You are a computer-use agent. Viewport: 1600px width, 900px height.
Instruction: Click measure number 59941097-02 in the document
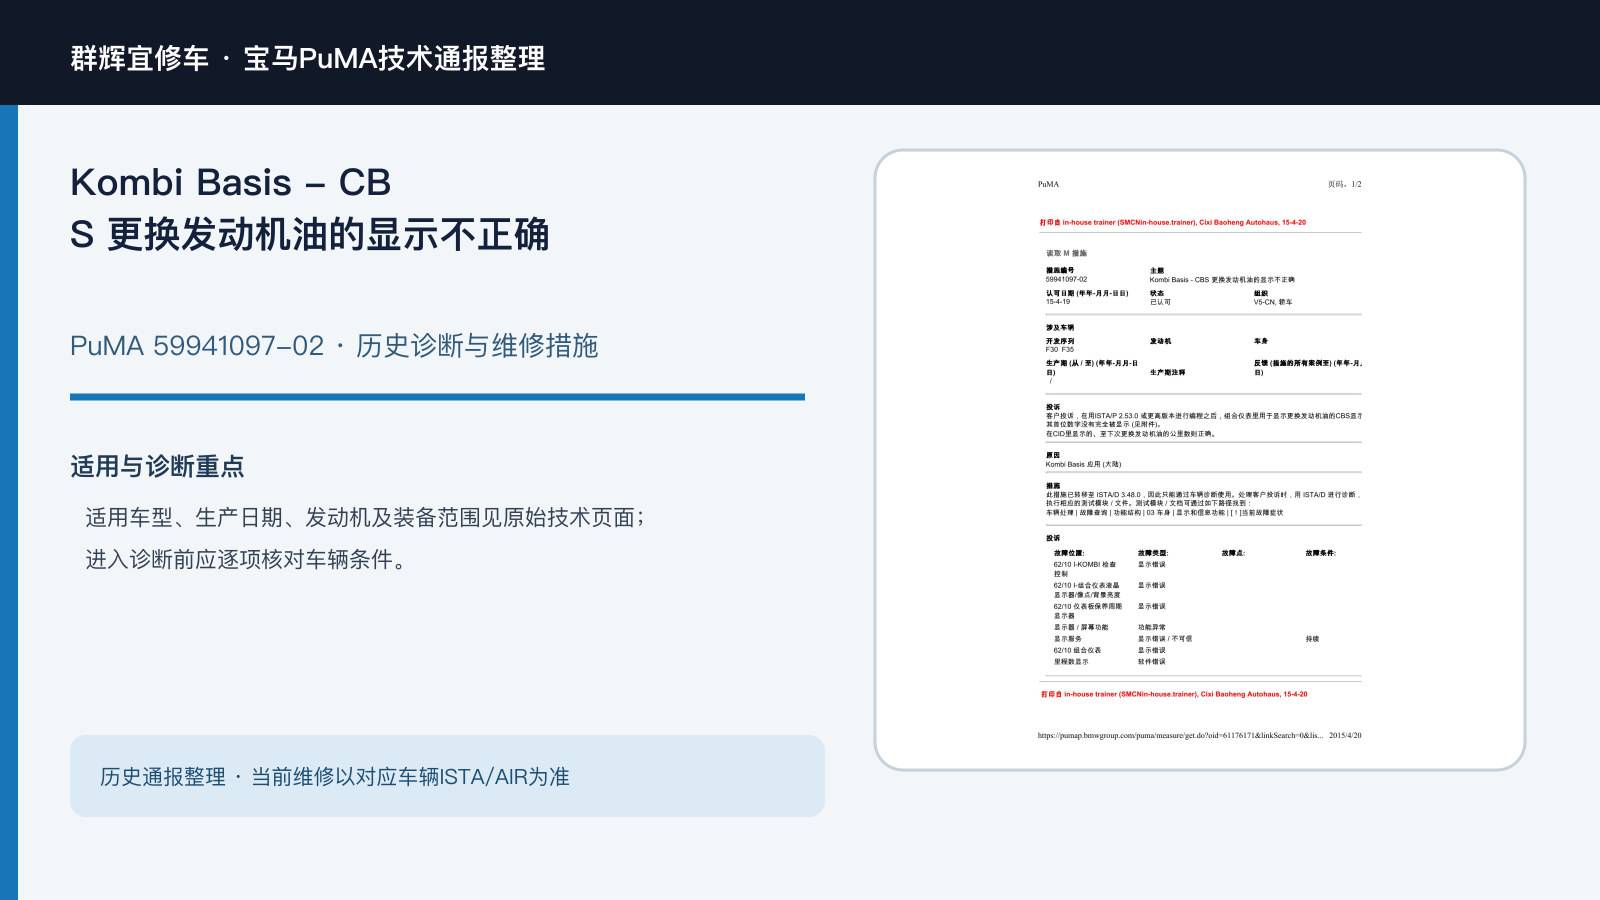(1067, 280)
